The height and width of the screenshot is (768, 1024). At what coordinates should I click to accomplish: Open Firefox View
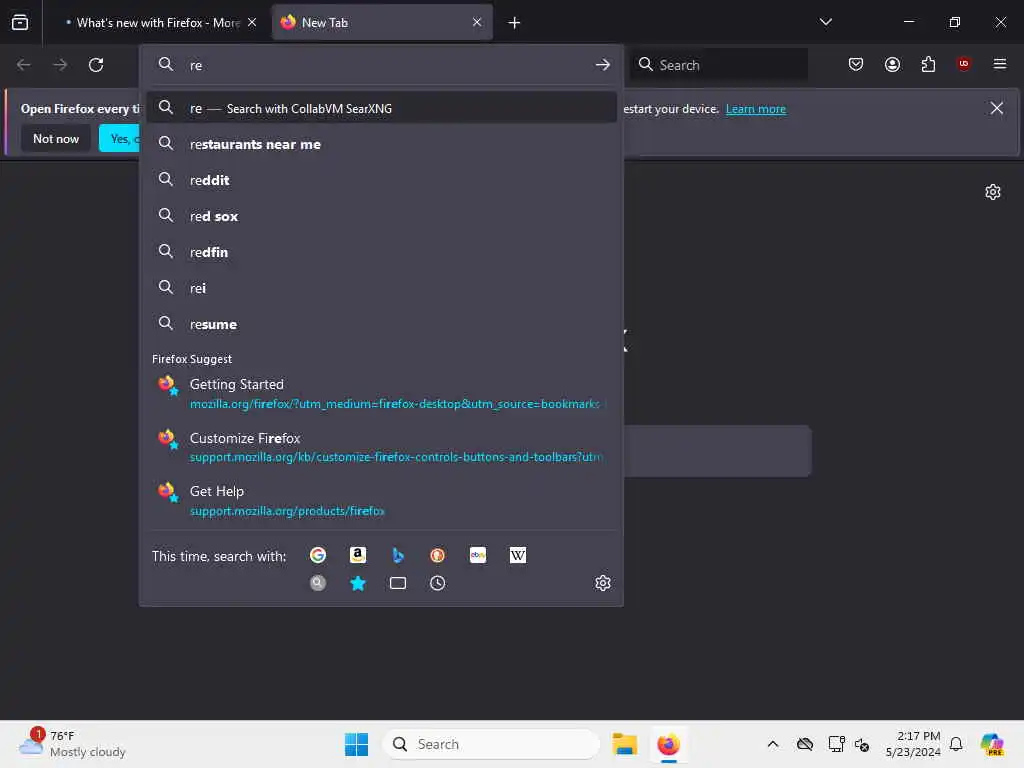click(20, 22)
